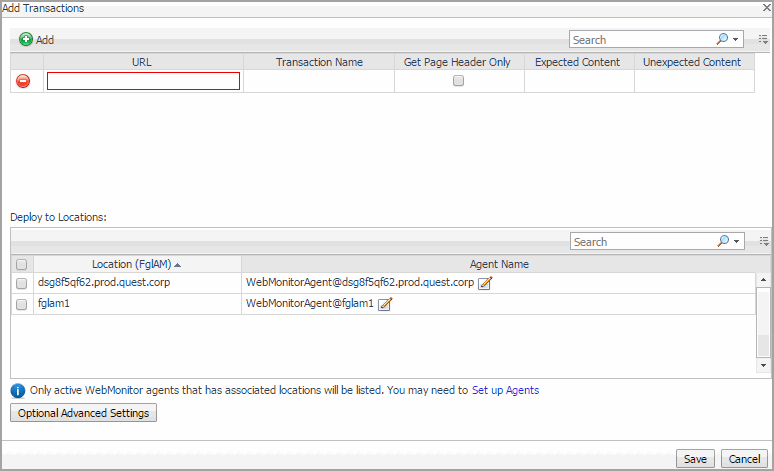Click the transactions search magnifier icon

tap(723, 40)
